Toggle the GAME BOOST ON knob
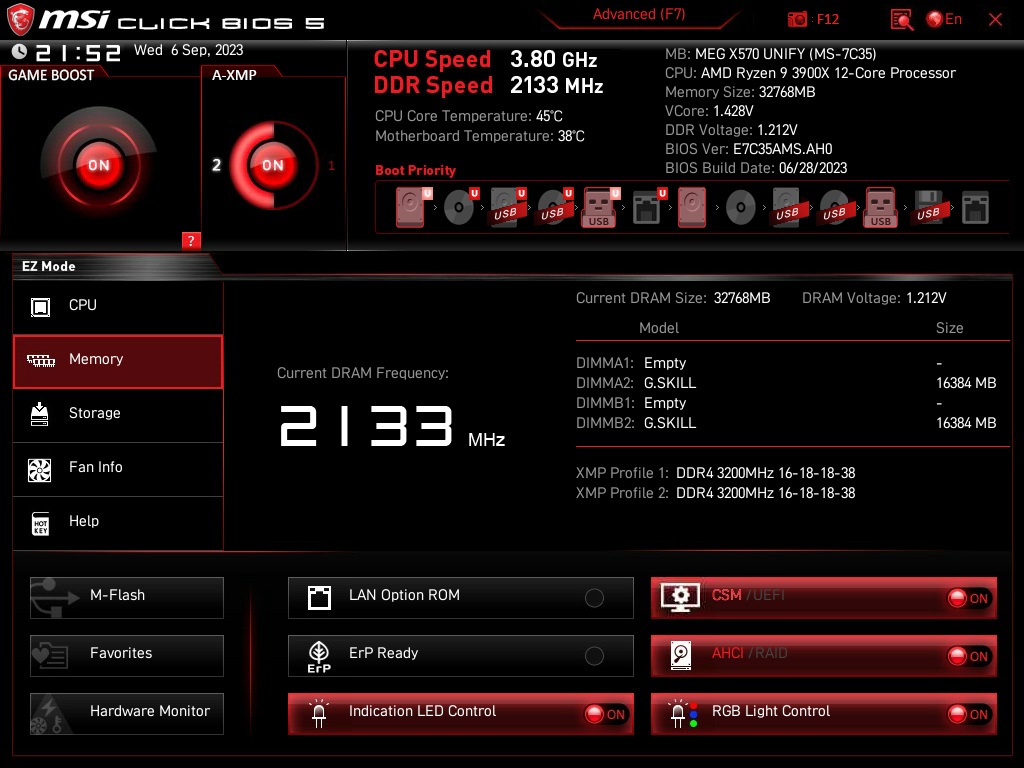Viewport: 1024px width, 768px height. point(99,165)
